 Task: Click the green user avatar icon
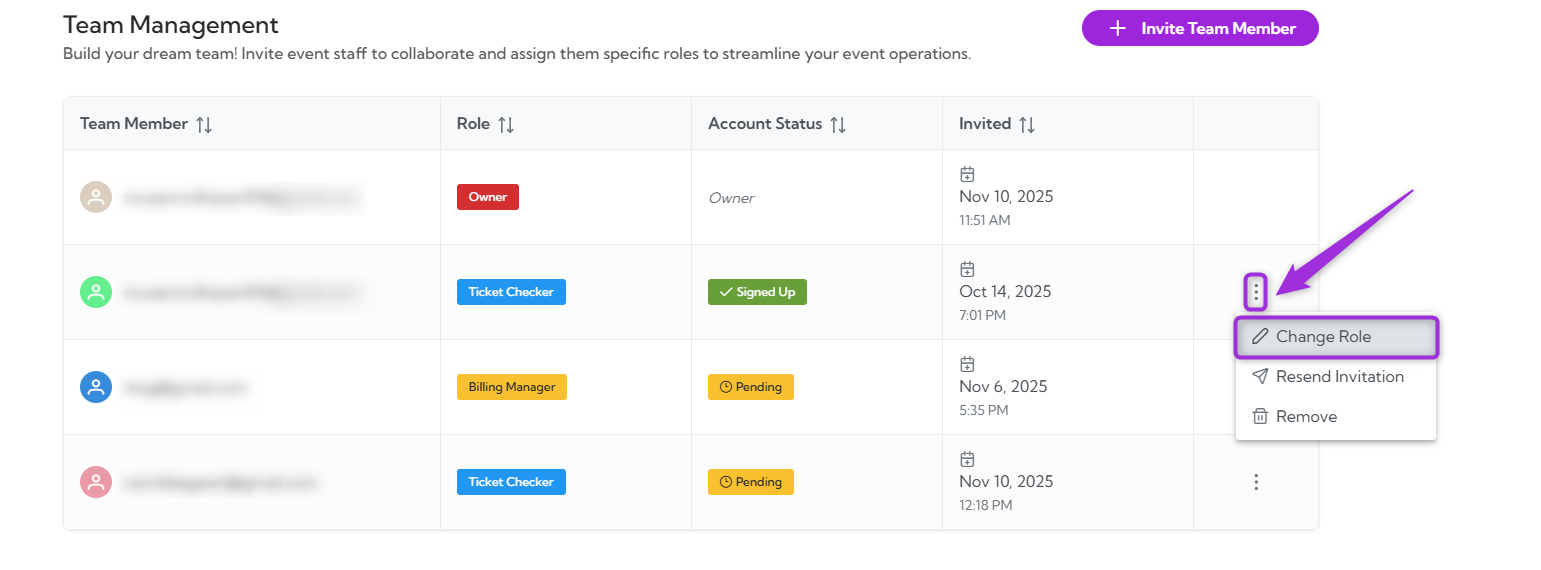click(x=96, y=292)
